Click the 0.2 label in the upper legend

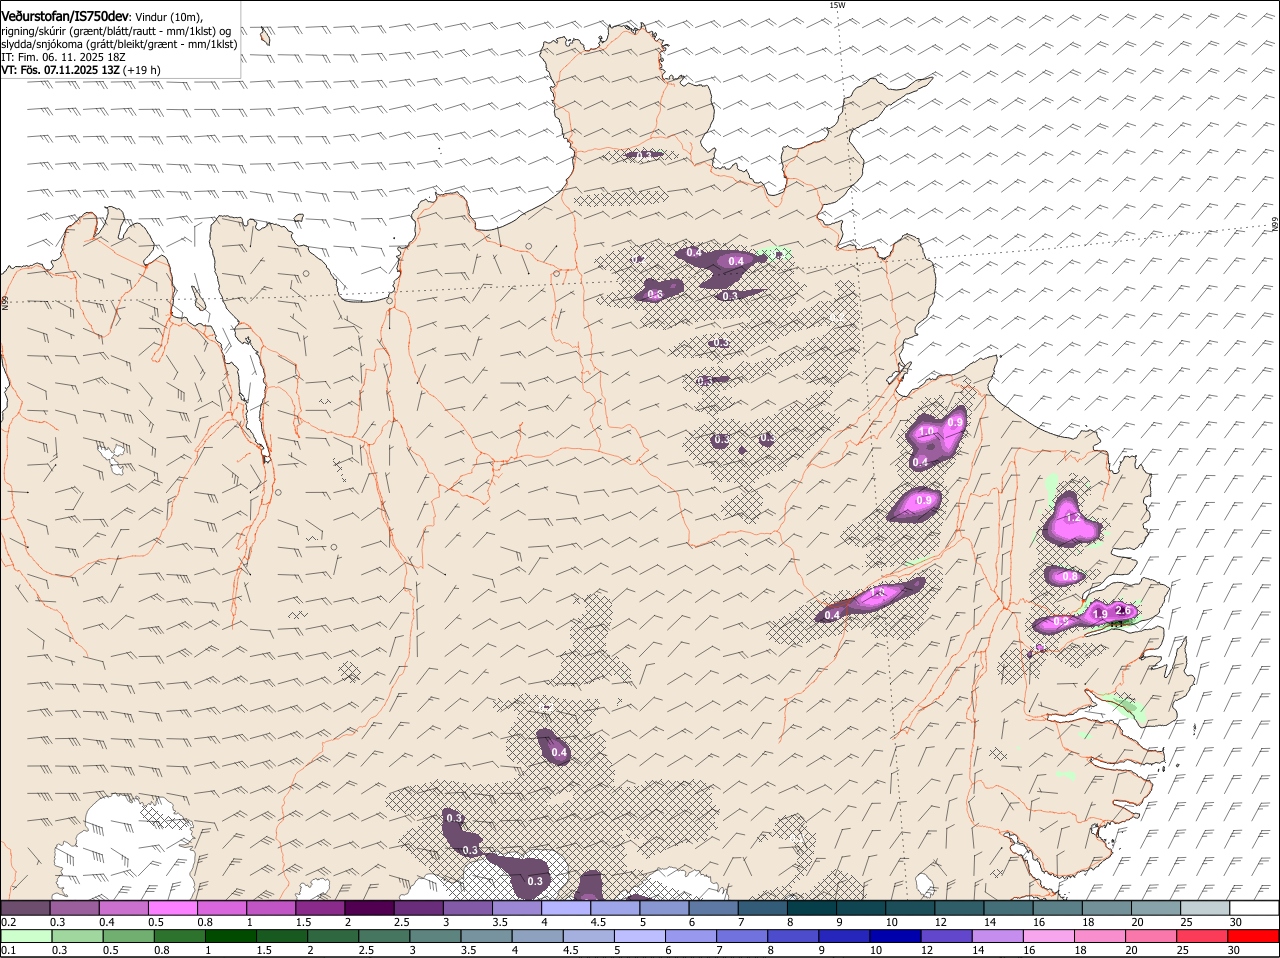tap(7, 921)
